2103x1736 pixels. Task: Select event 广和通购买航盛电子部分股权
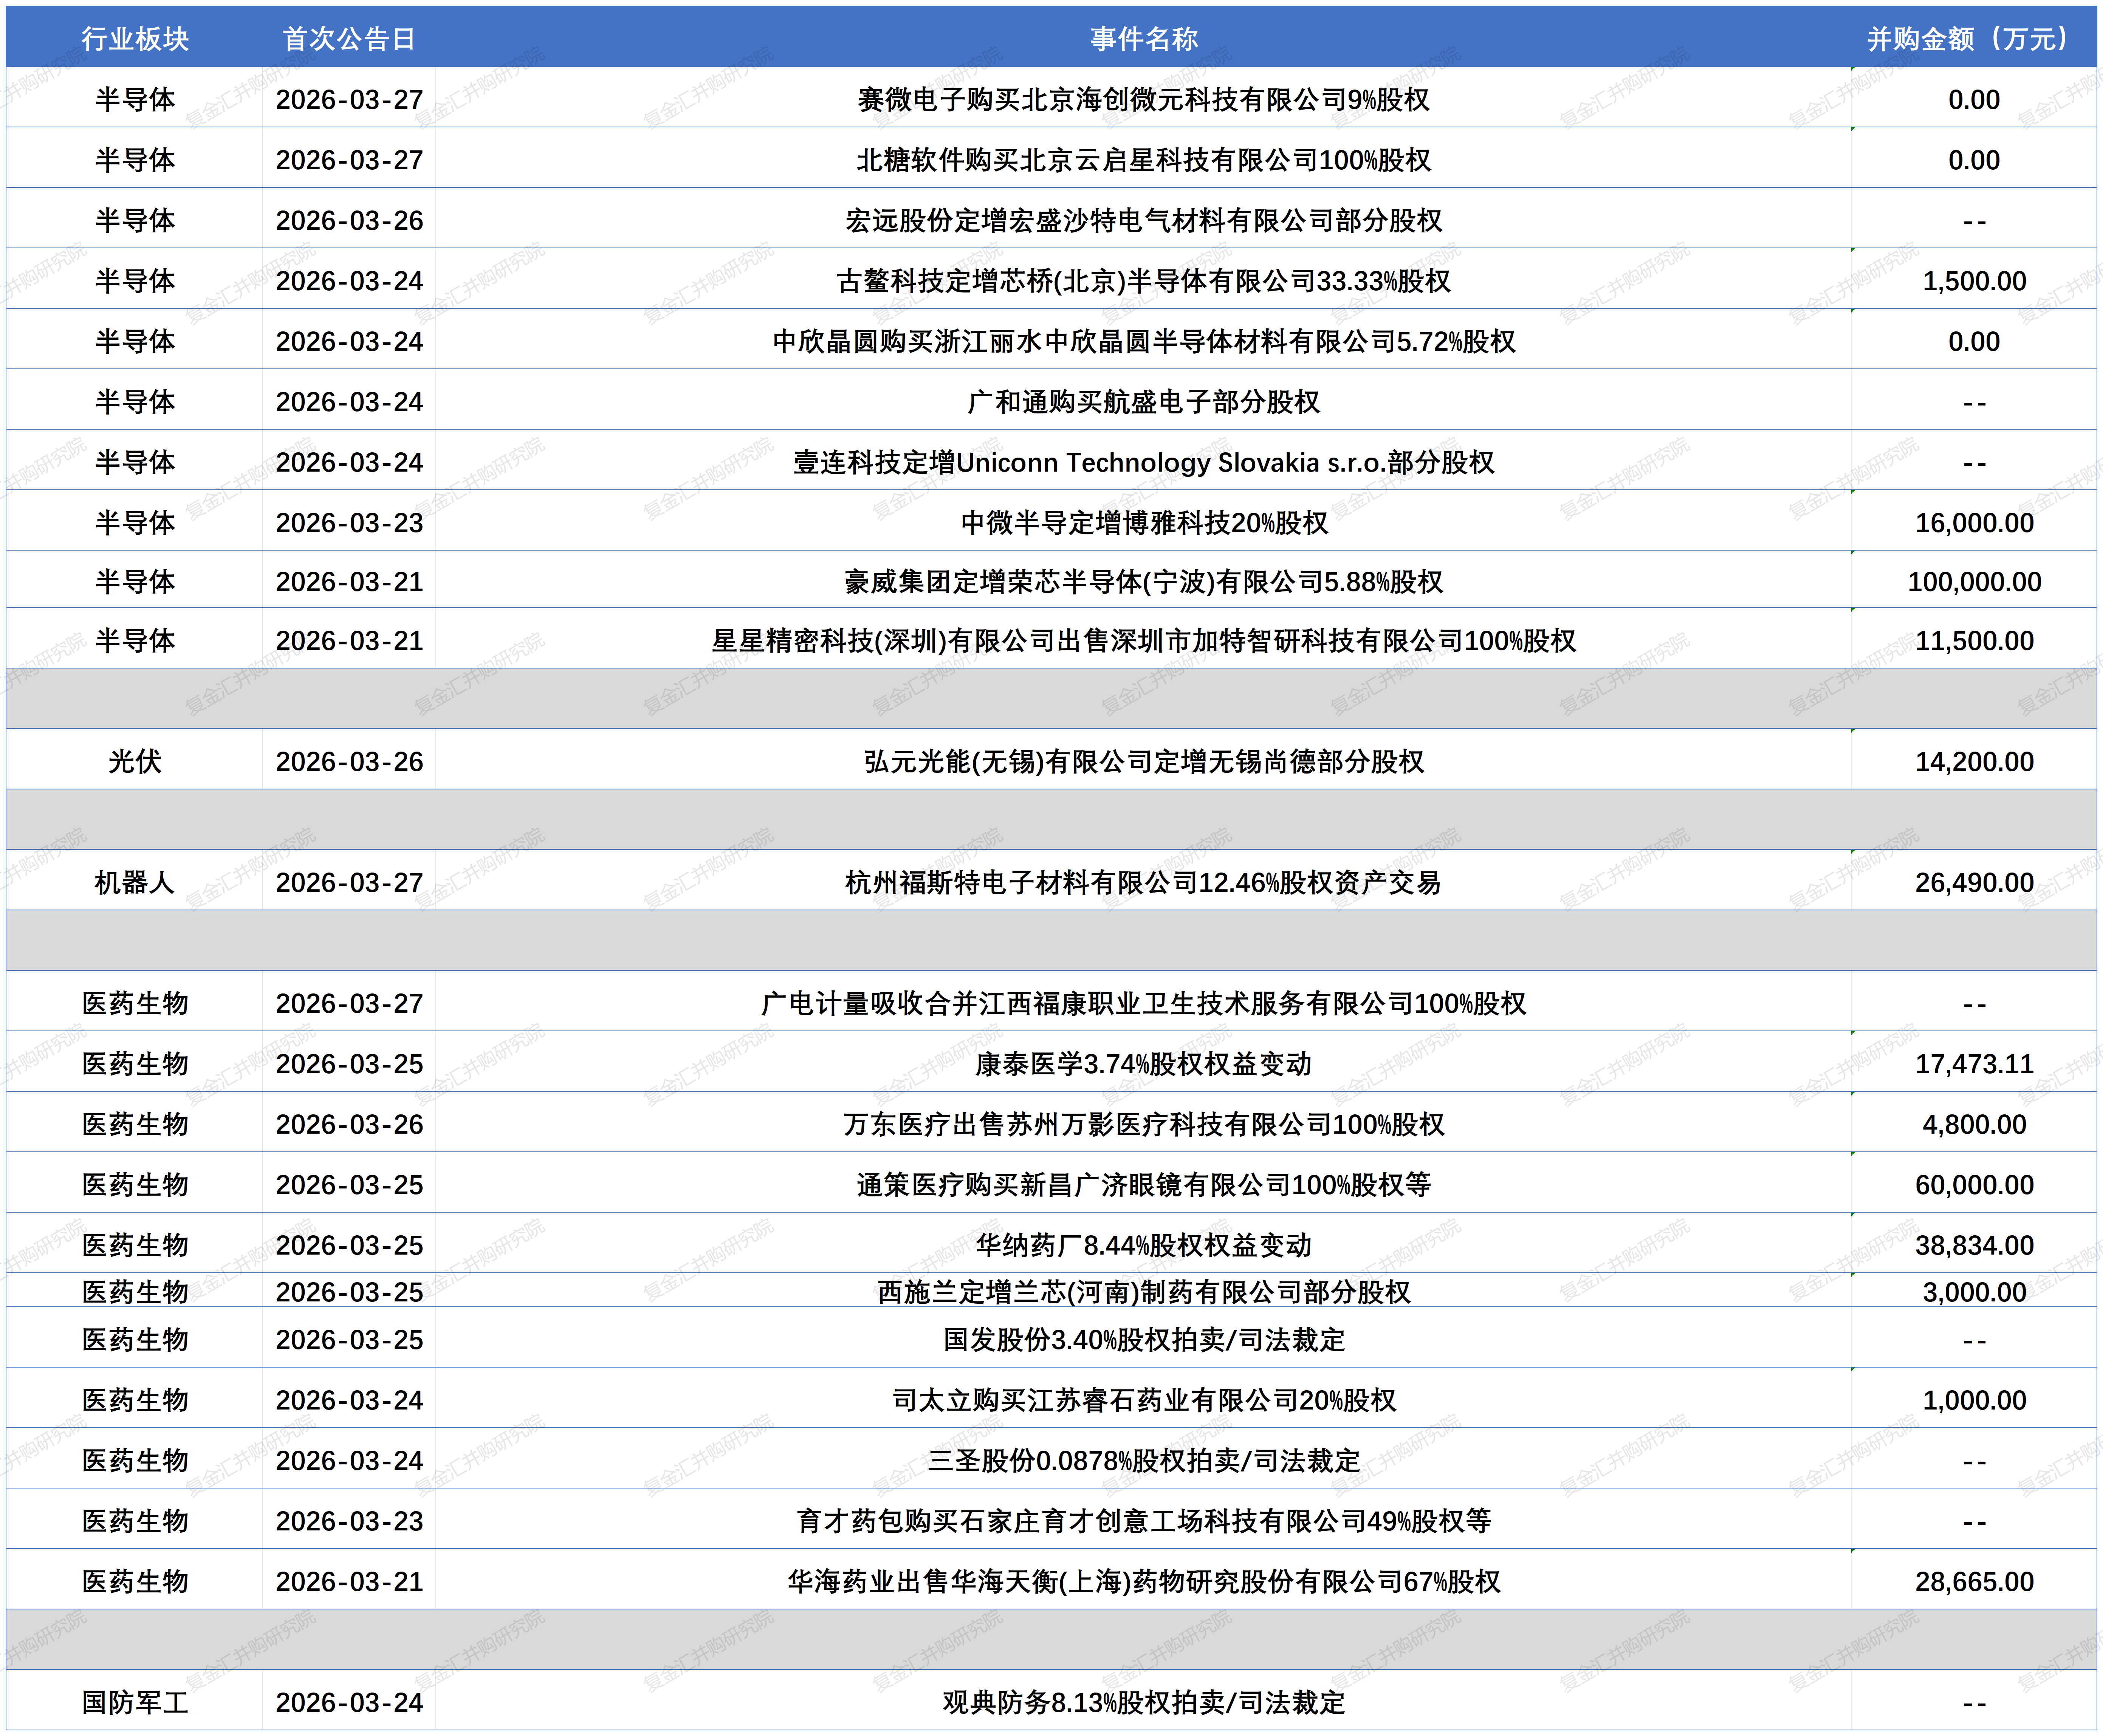1144,402
